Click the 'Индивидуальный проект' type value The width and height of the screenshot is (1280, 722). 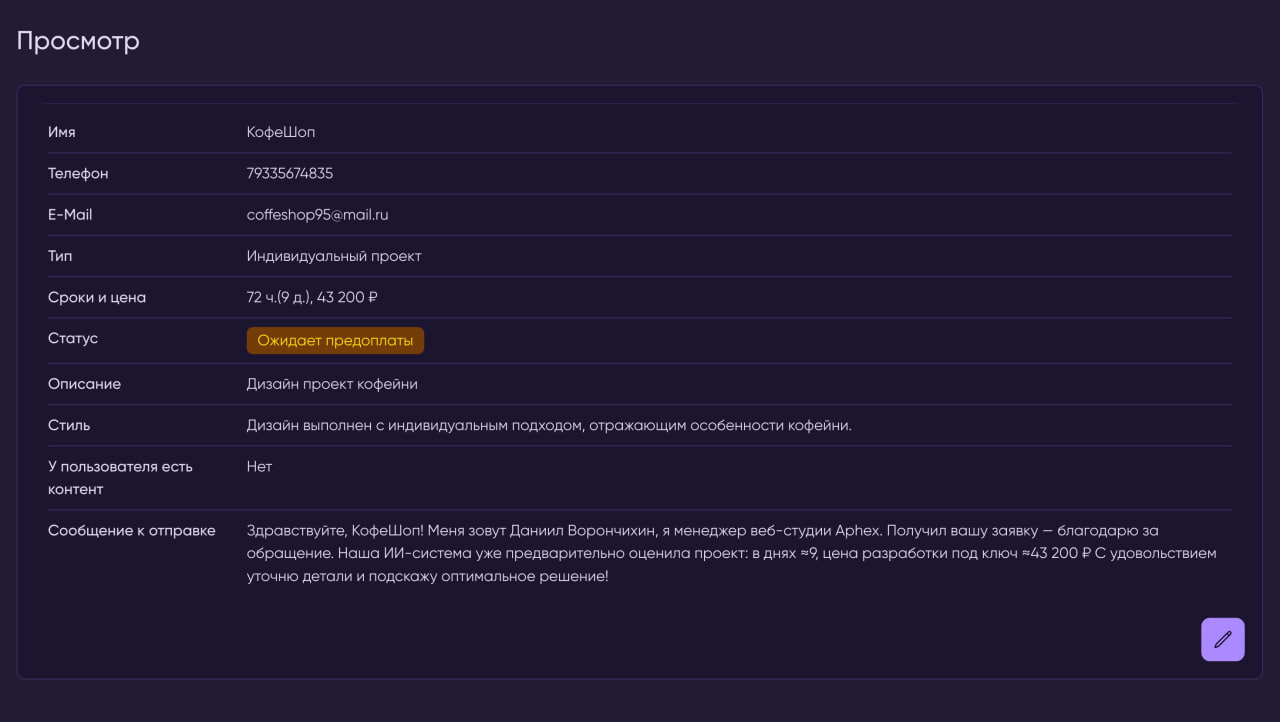(334, 256)
